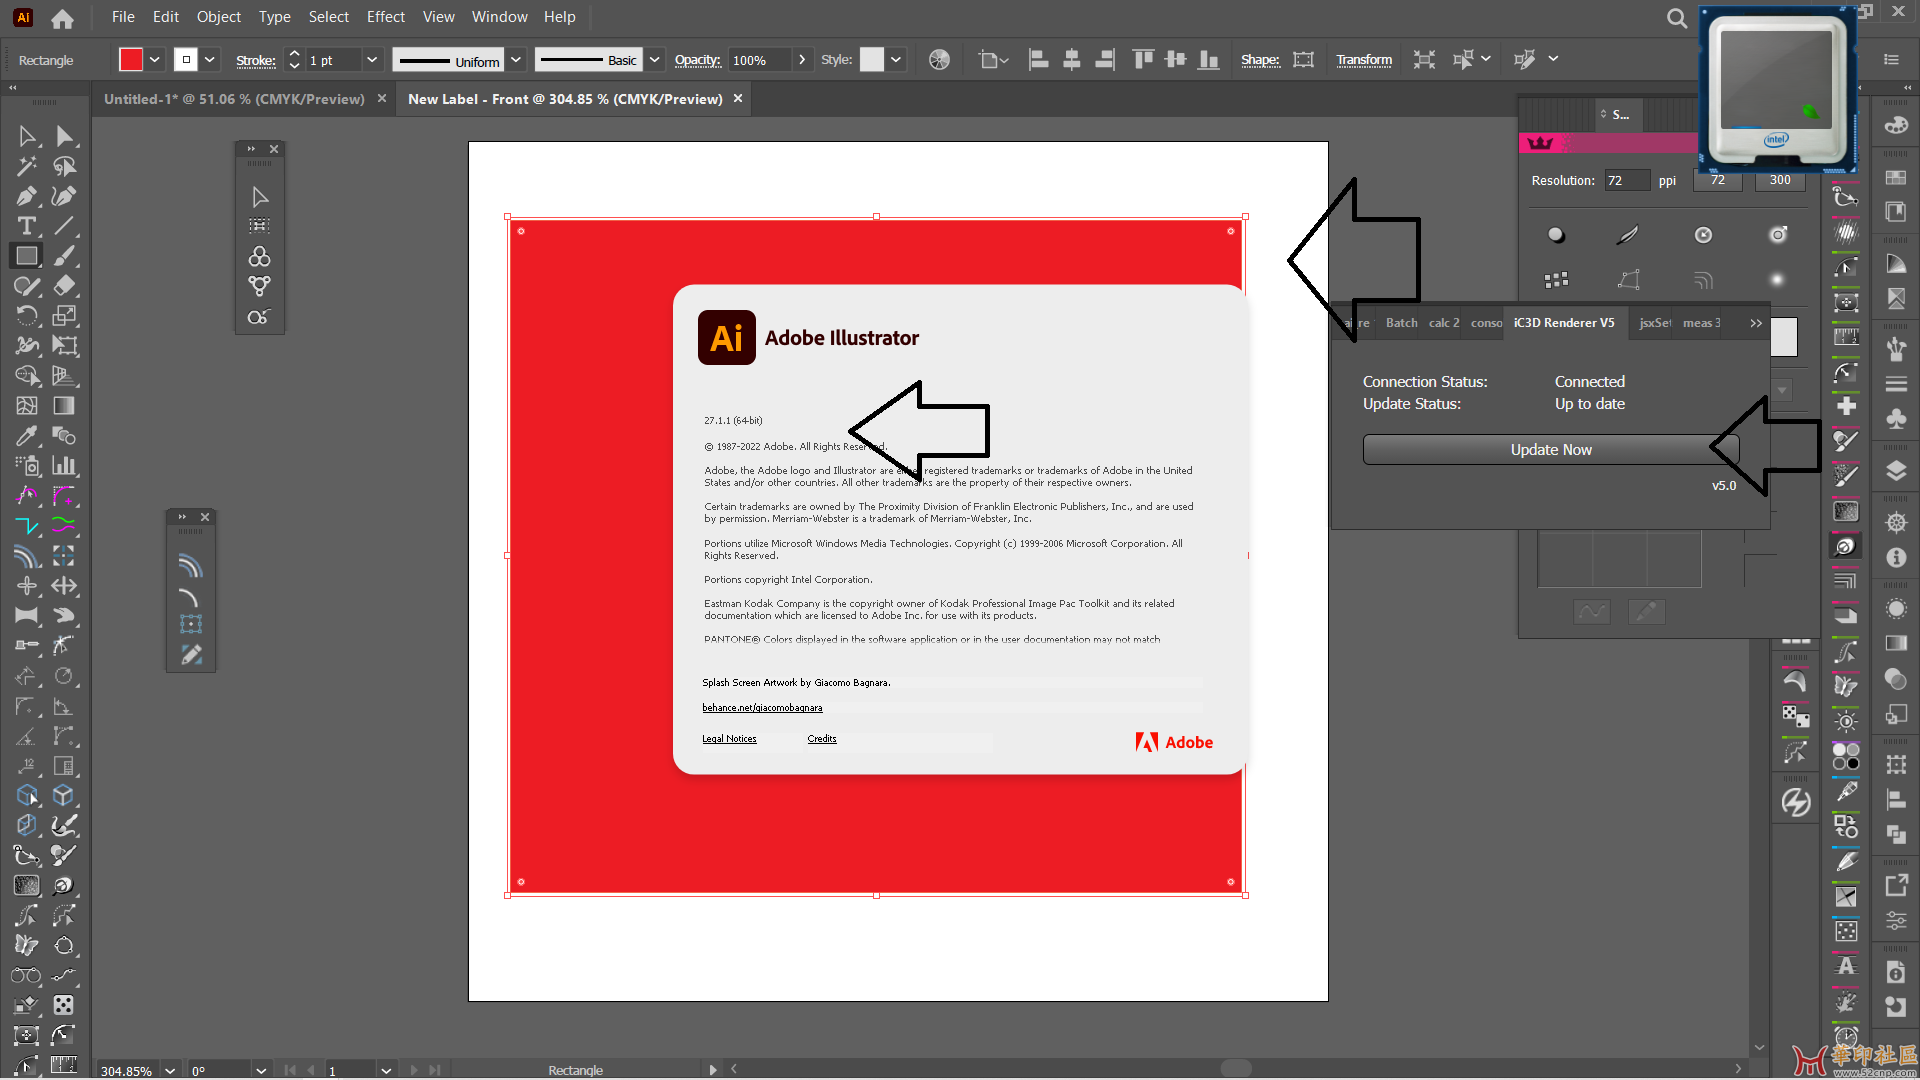The width and height of the screenshot is (1920, 1080).
Task: Select the Direct Selection tool
Action: (x=64, y=136)
